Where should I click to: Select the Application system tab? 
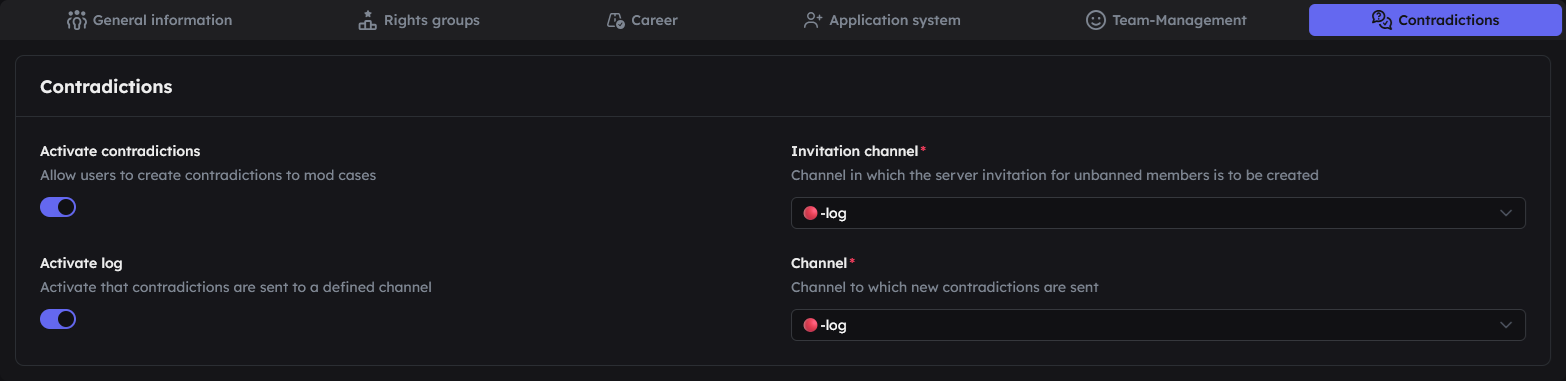coord(882,20)
